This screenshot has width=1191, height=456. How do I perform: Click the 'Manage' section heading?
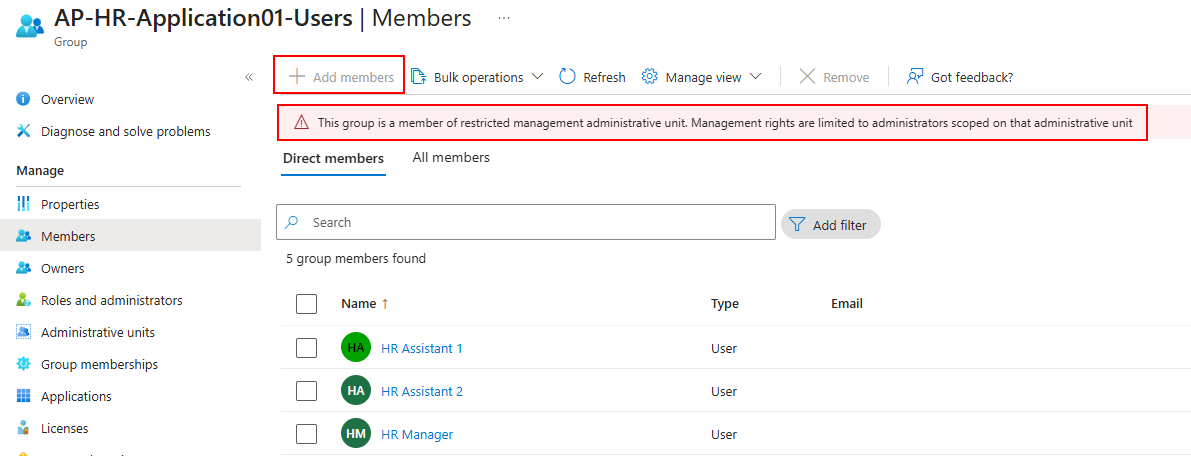[40, 171]
